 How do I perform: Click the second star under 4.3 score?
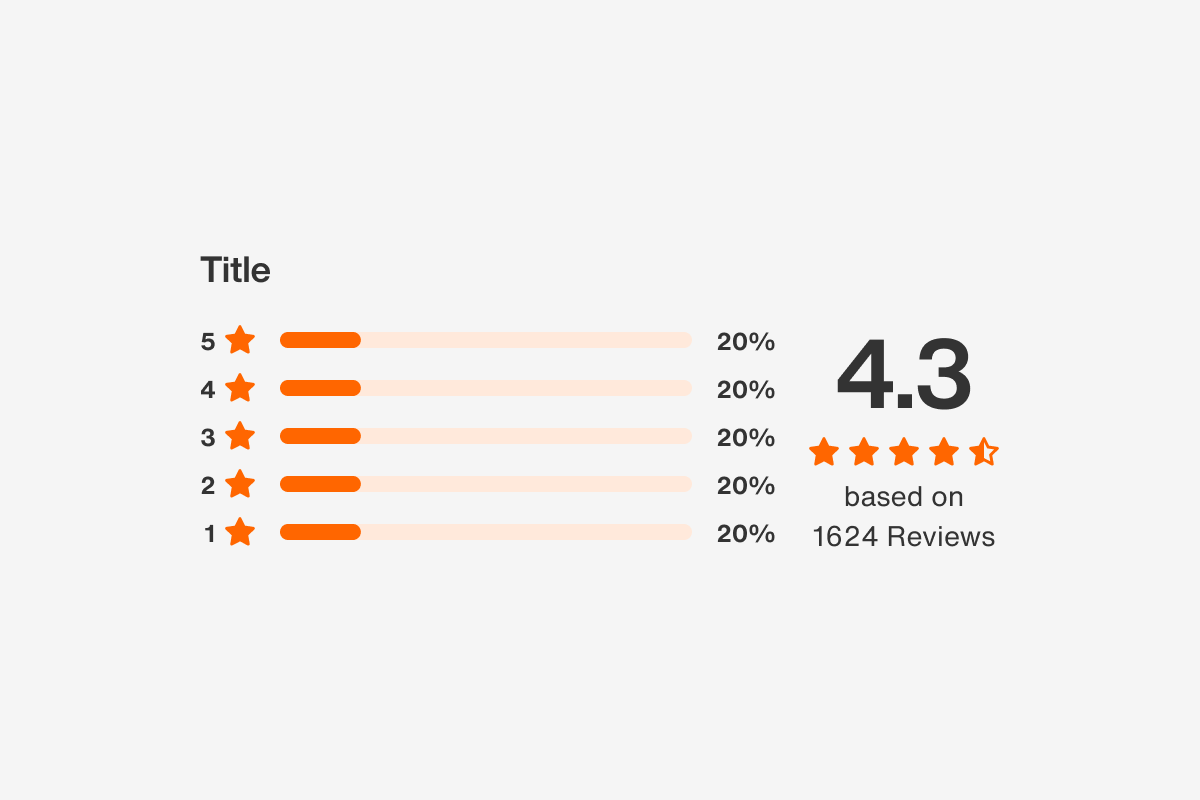tap(864, 452)
